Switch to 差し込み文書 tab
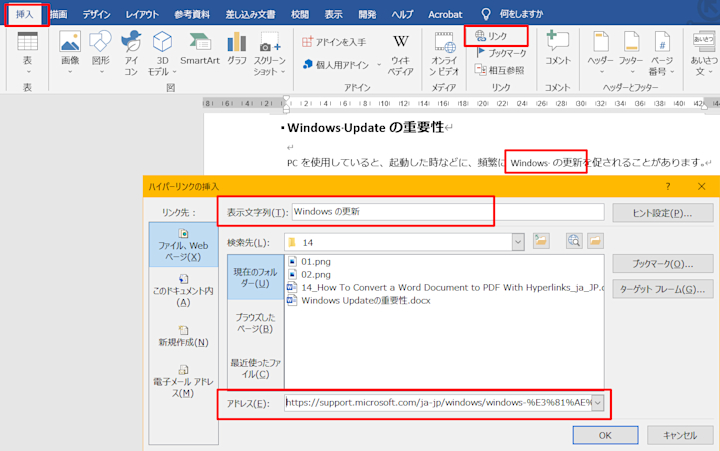Viewport: 720px width, 451px height. point(250,14)
